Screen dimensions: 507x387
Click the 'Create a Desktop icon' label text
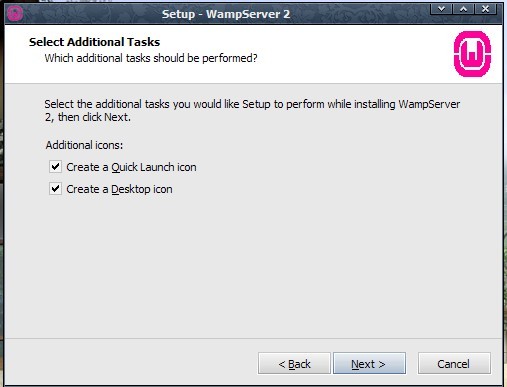click(x=119, y=189)
